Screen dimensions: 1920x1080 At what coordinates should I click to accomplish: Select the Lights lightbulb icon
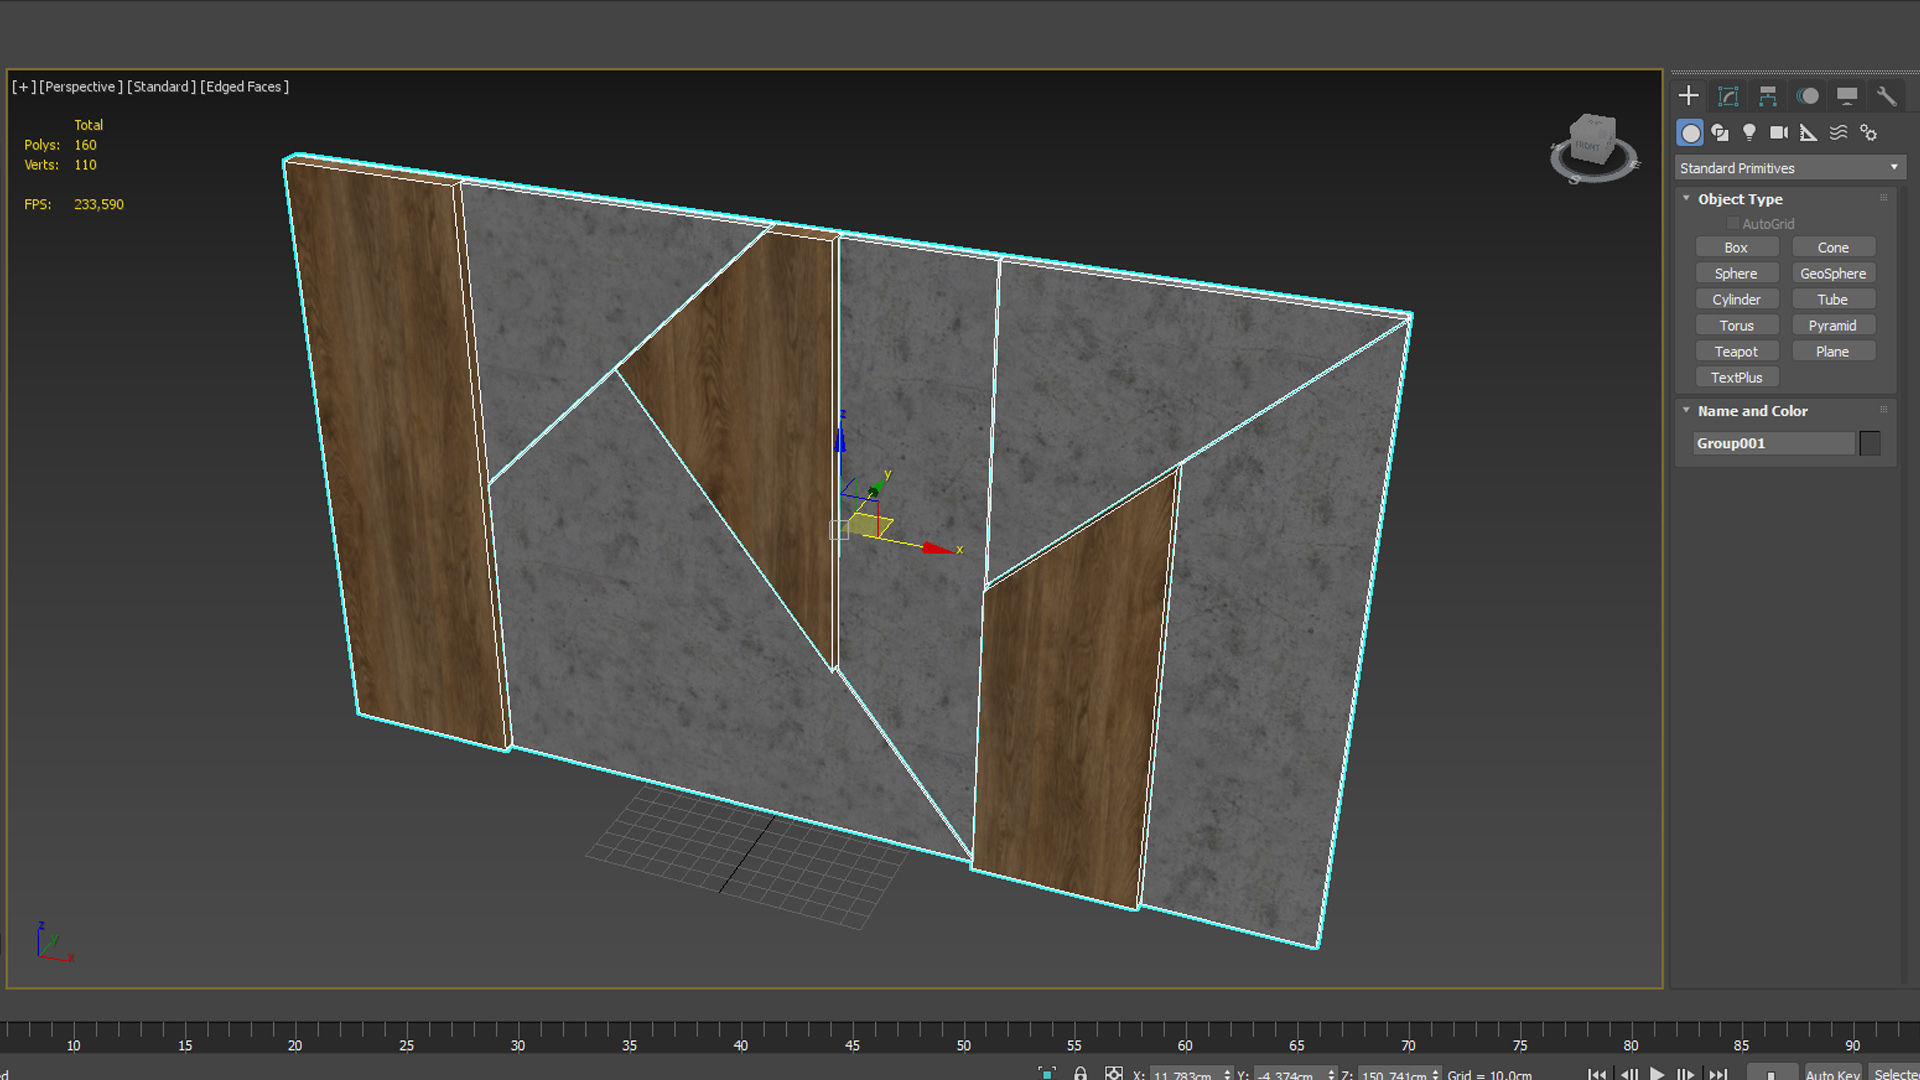click(x=1749, y=133)
